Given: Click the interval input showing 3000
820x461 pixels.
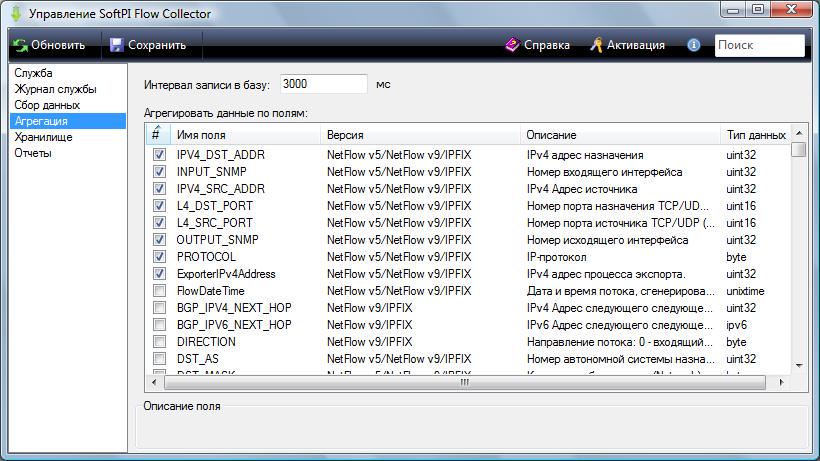Looking at the screenshot, I should click(324, 84).
